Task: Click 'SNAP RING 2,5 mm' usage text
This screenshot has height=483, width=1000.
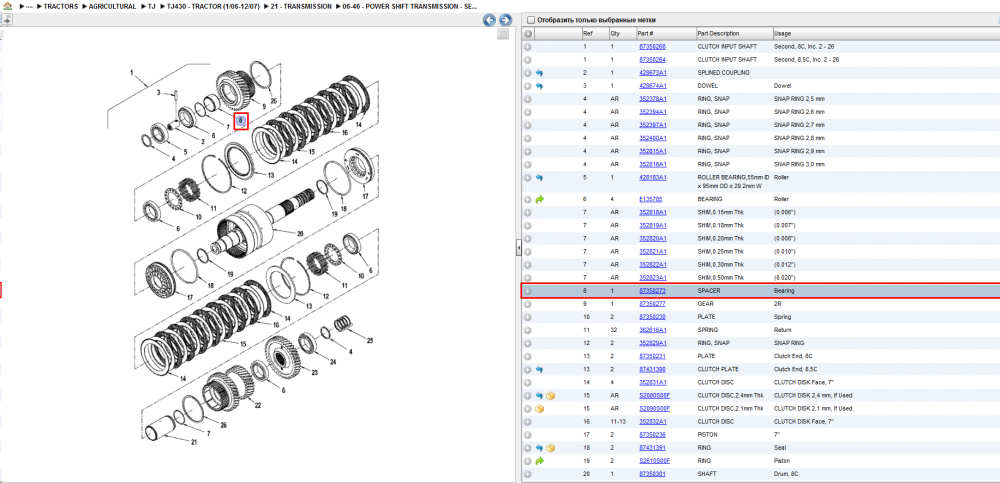Action: (799, 99)
